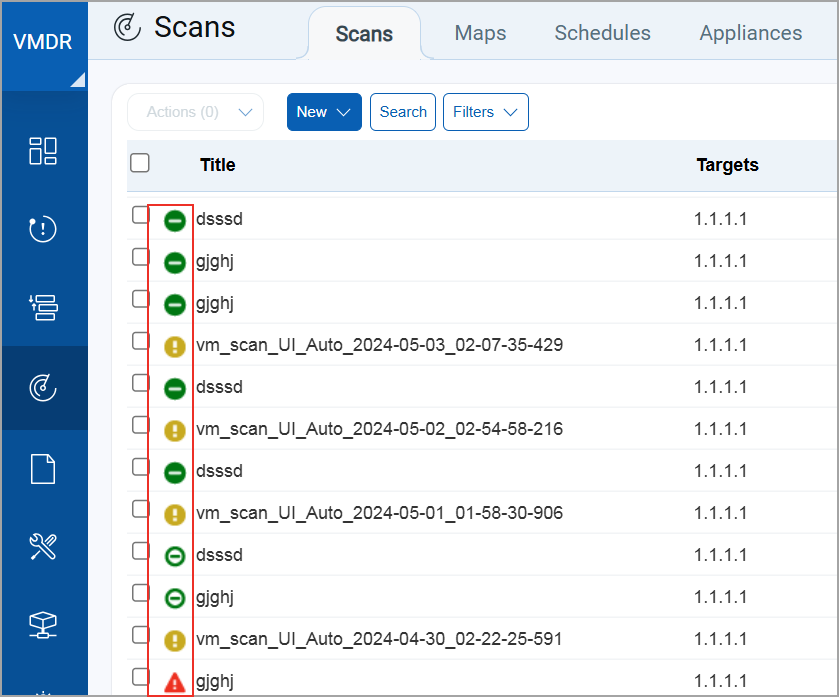Click the Search button
839x697 pixels.
click(402, 112)
